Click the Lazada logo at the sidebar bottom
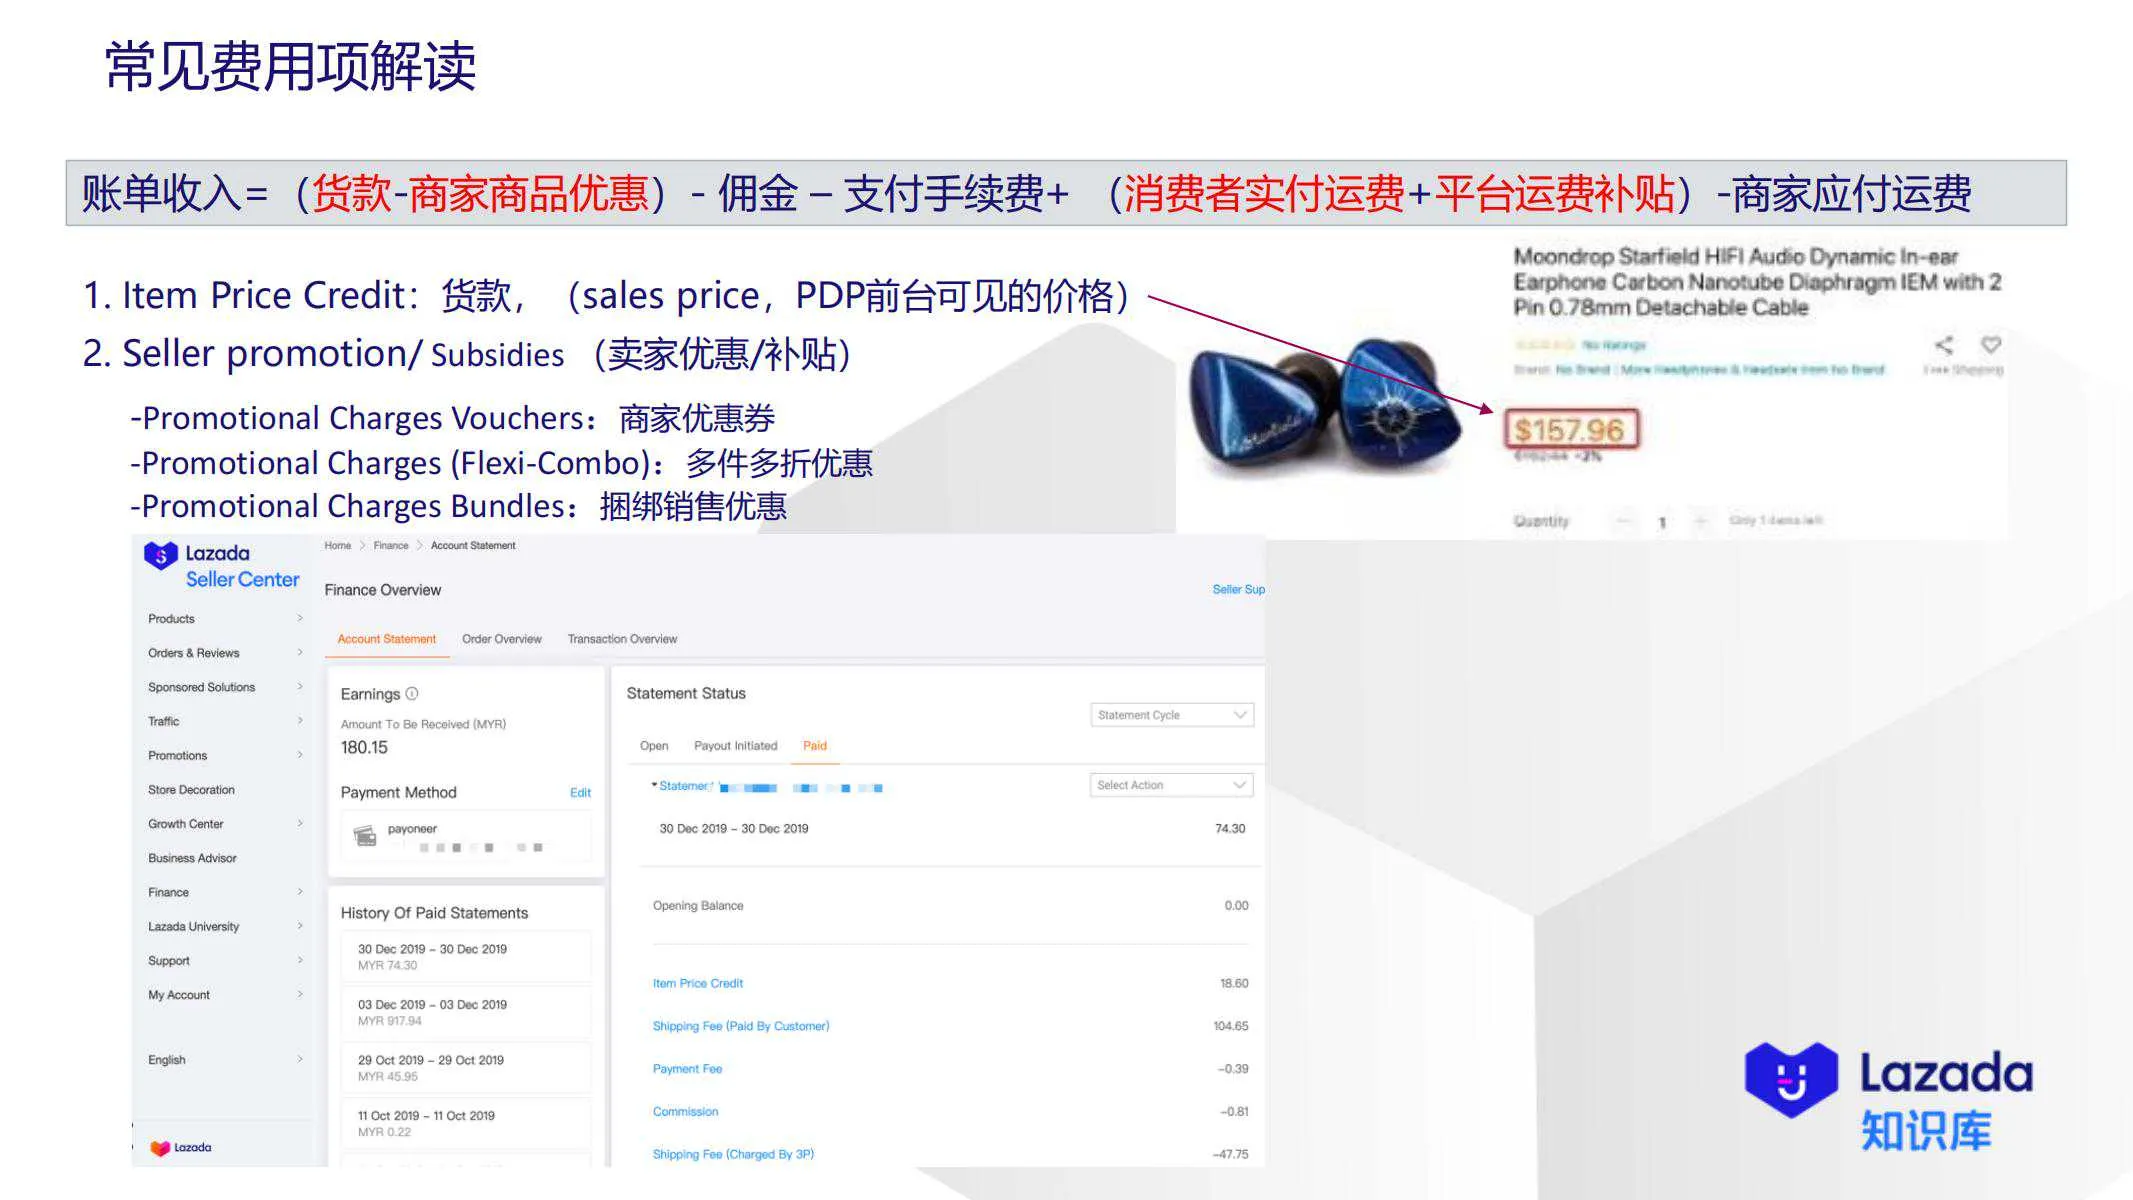Image resolution: width=2133 pixels, height=1200 pixels. pos(180,1147)
